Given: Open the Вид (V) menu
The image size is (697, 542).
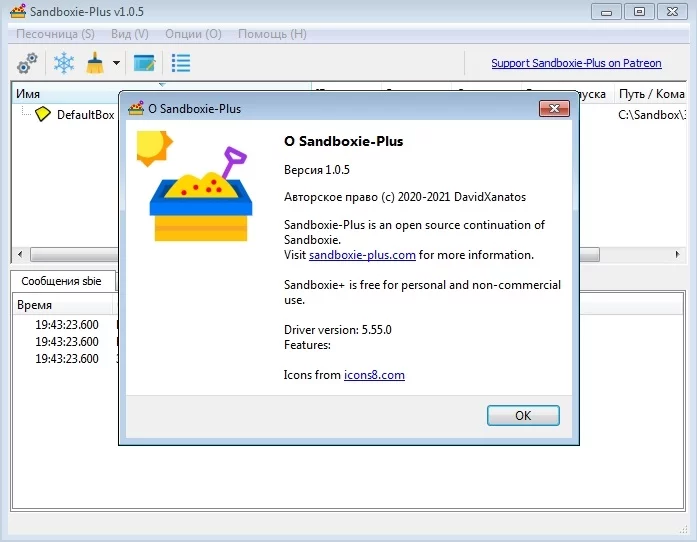Looking at the screenshot, I should tap(129, 34).
